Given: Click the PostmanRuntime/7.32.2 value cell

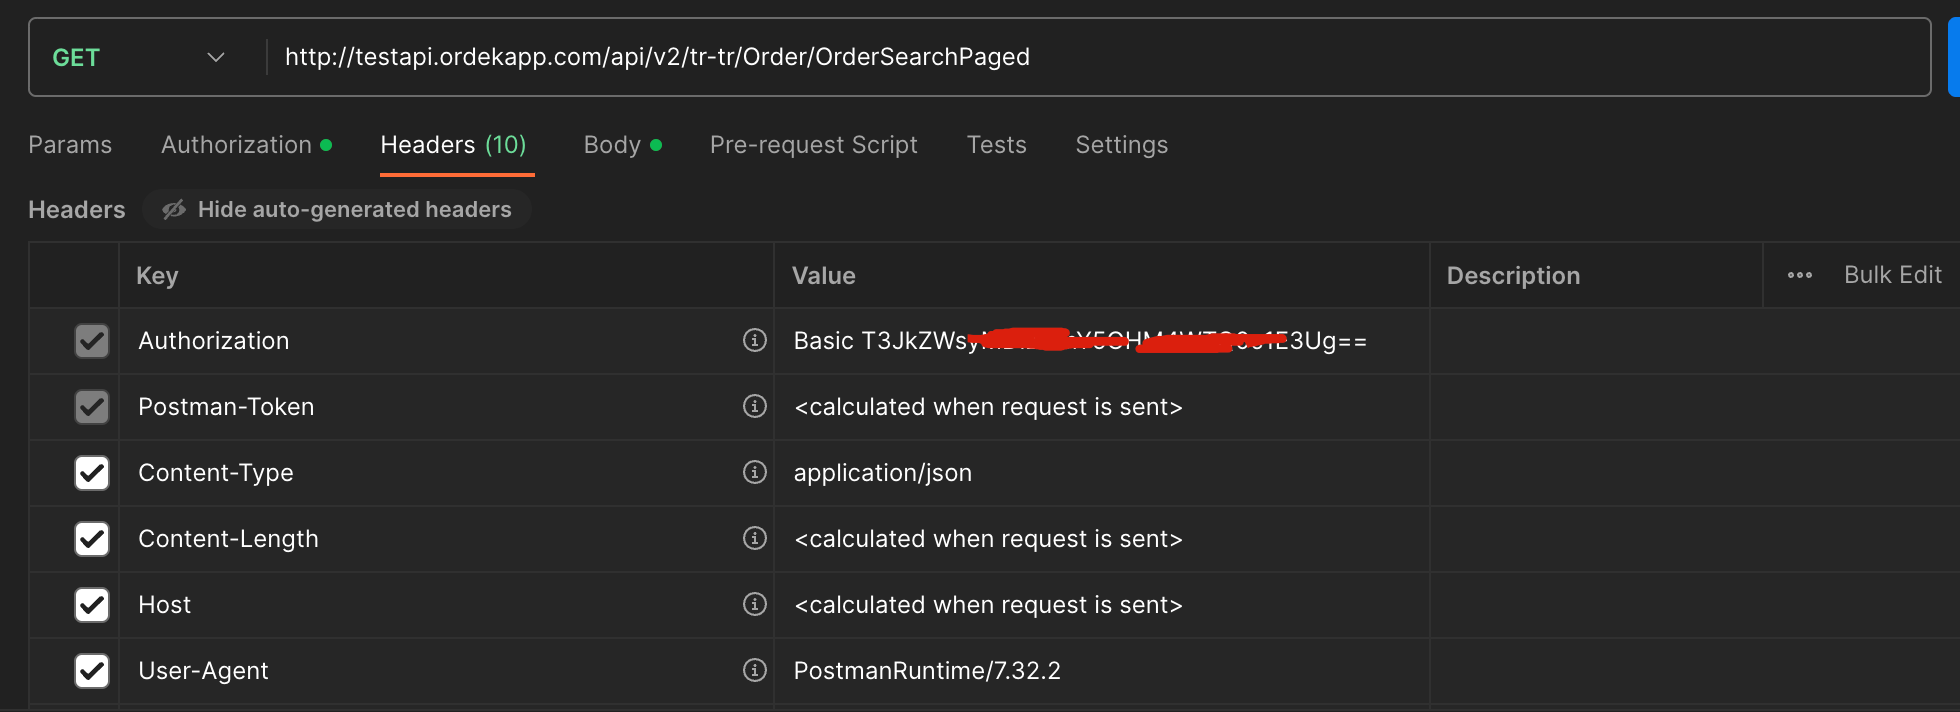Looking at the screenshot, I should pos(1102,671).
